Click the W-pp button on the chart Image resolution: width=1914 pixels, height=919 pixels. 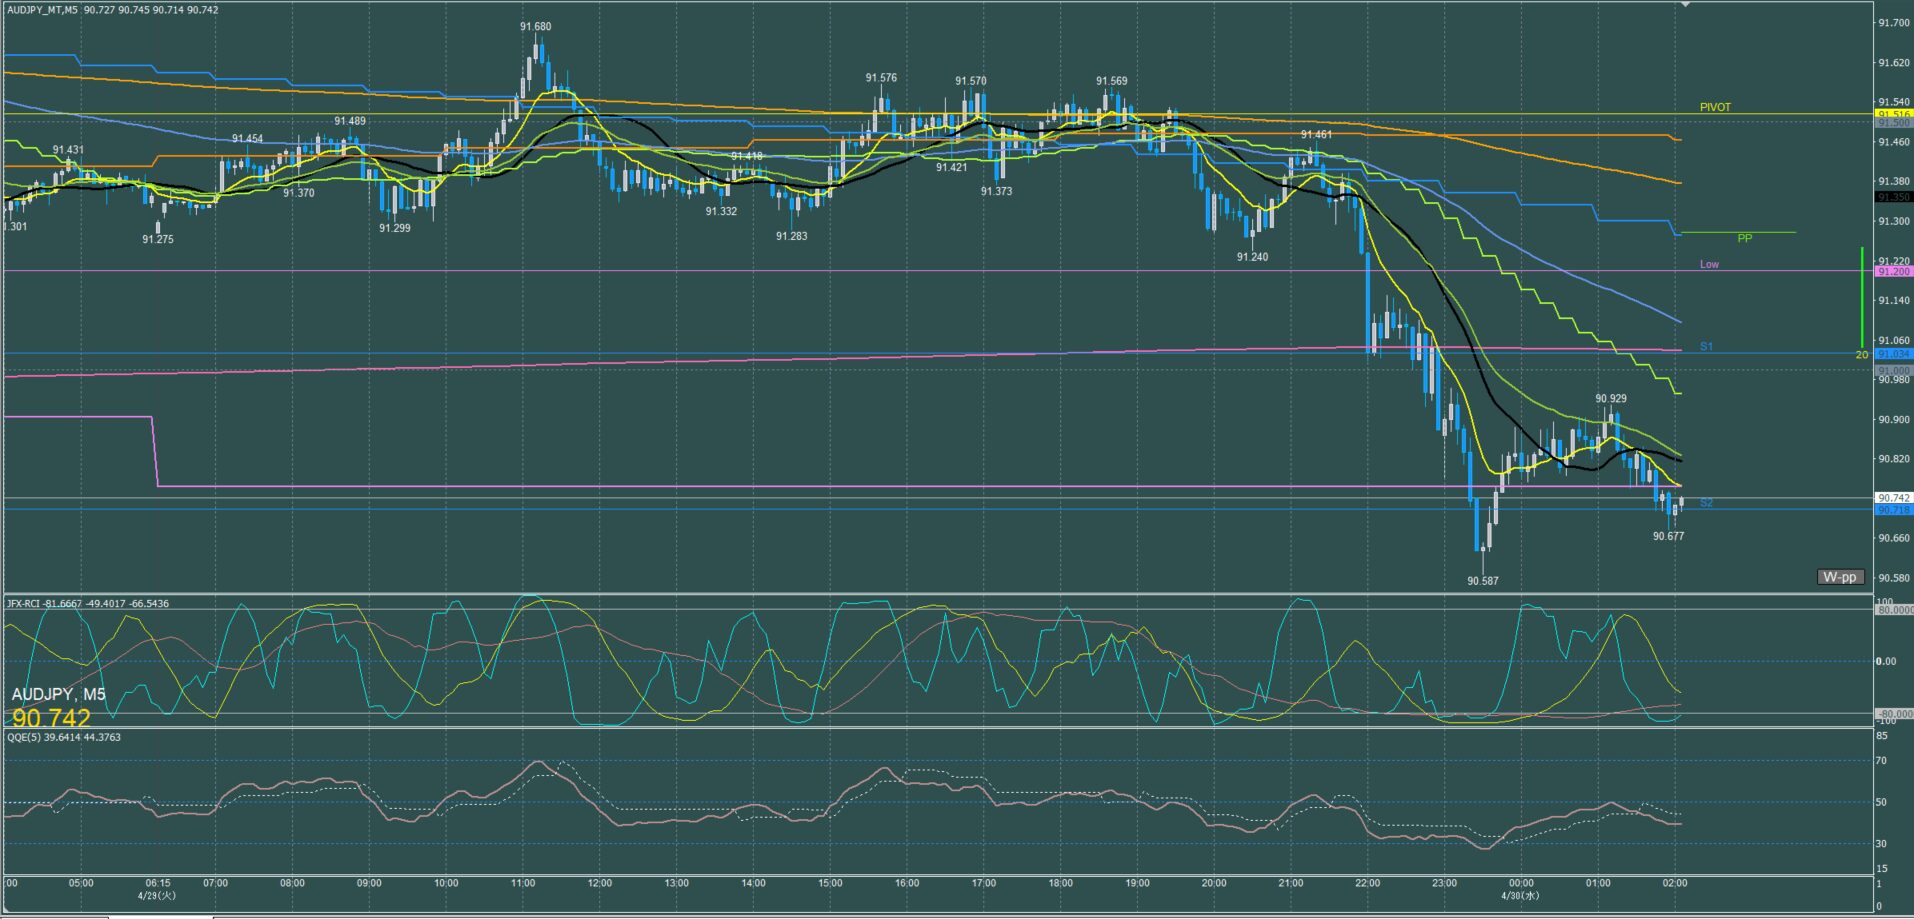tap(1840, 577)
